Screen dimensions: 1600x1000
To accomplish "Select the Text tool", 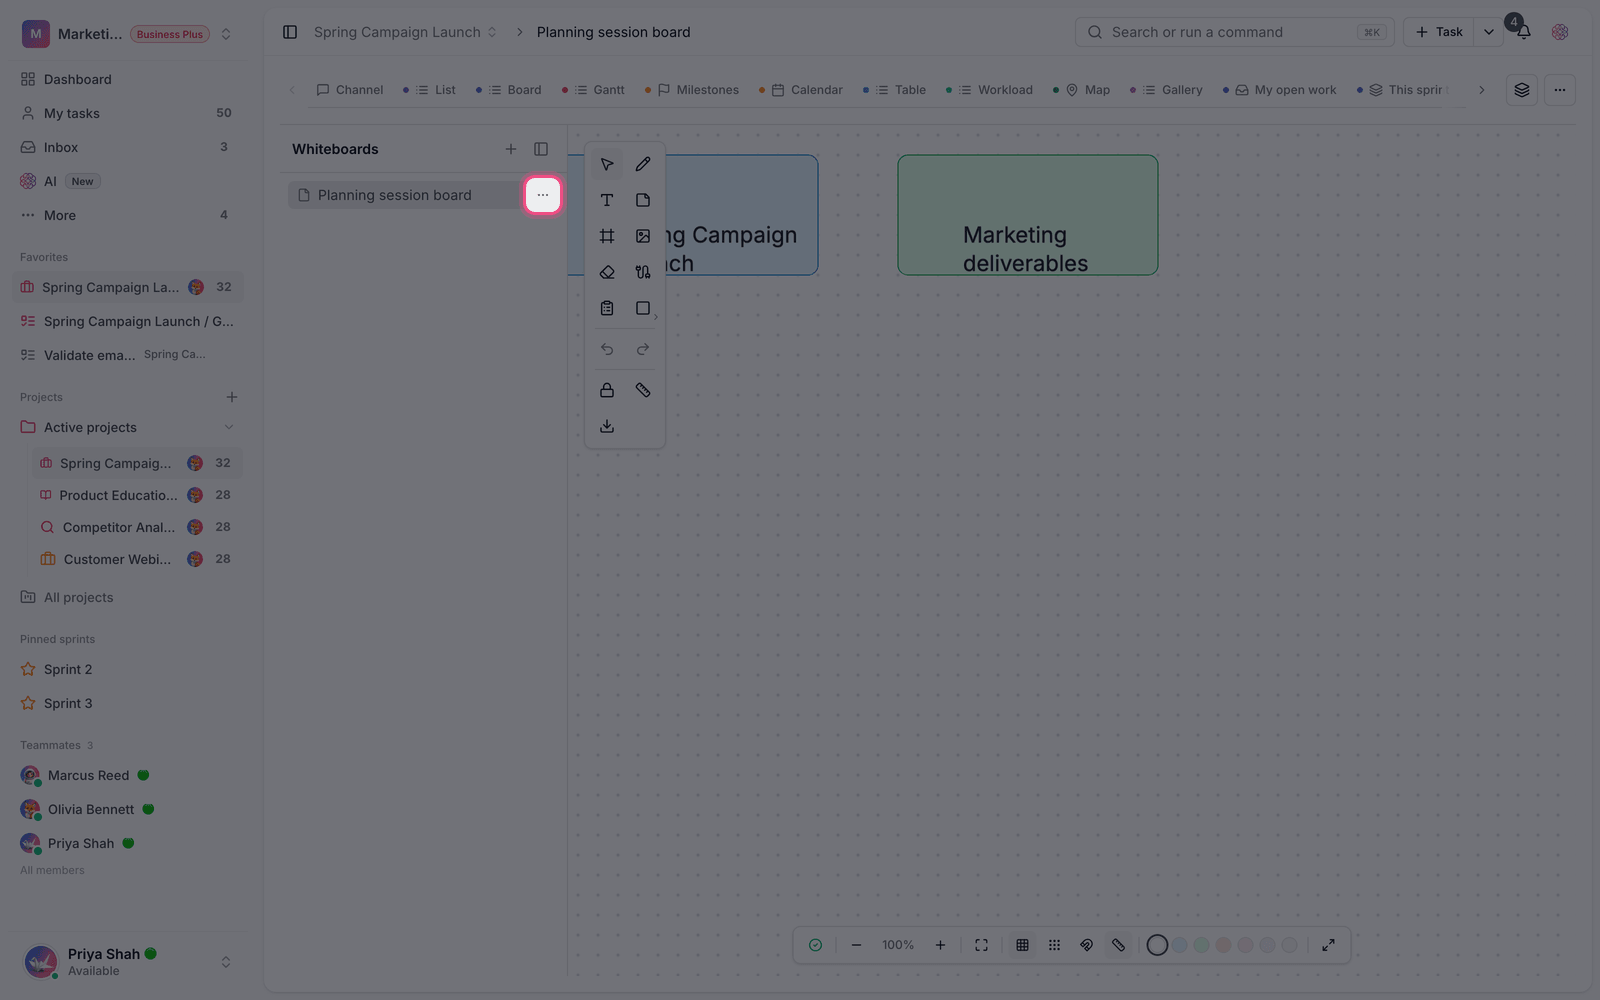I will [607, 200].
